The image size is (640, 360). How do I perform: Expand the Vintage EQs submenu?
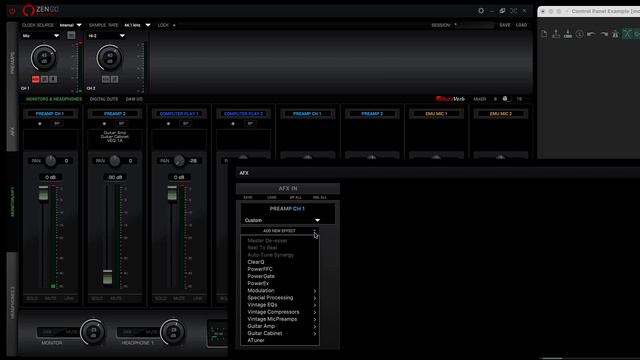282,305
